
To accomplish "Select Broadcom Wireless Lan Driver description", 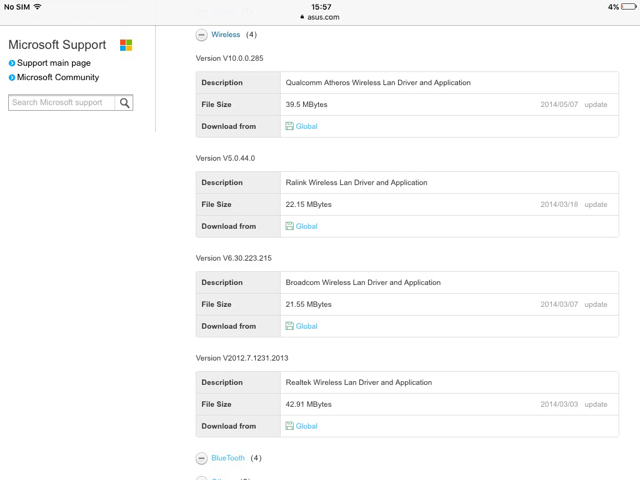I will tap(363, 282).
